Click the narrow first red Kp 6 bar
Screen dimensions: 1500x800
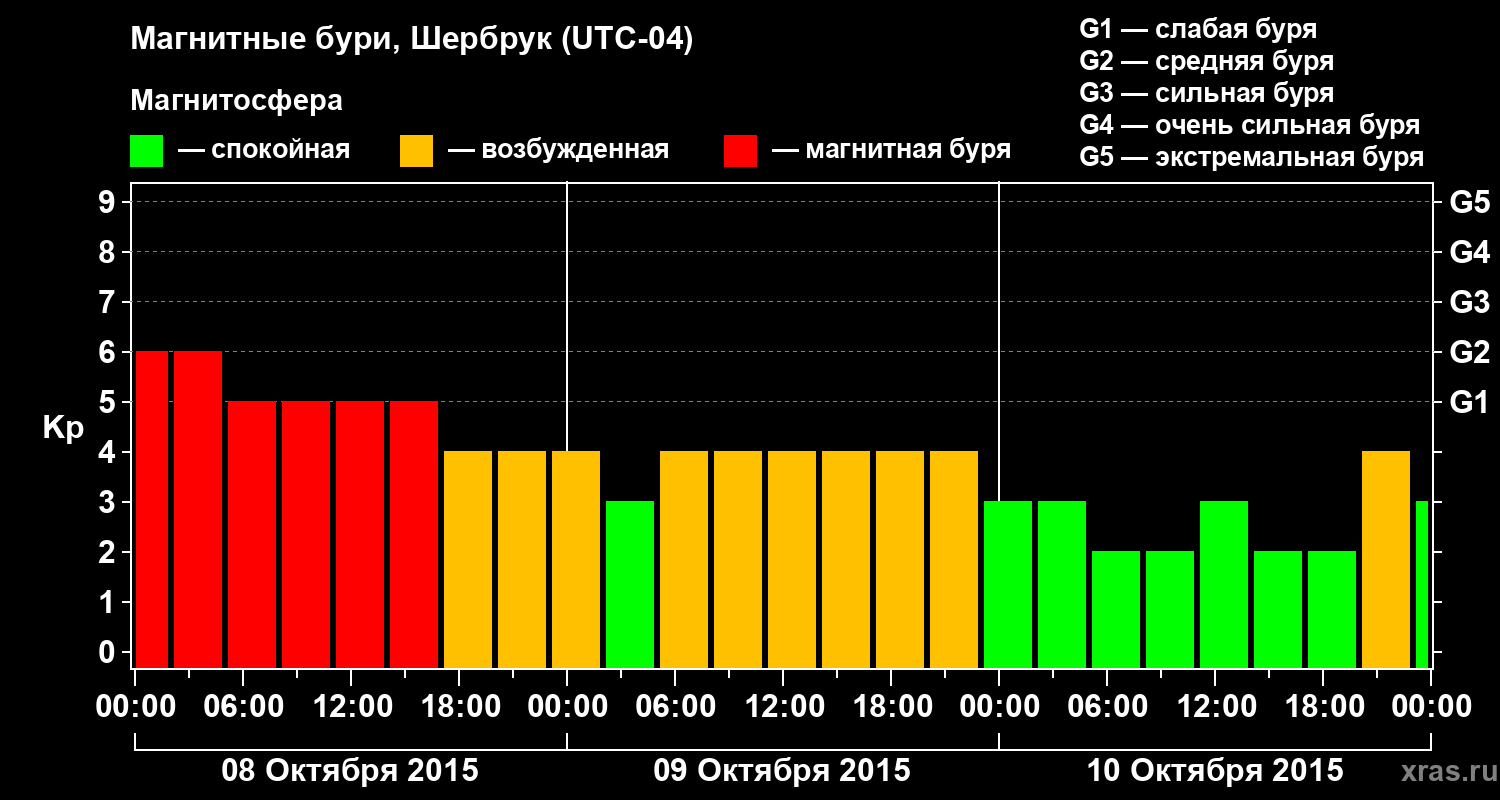click(152, 510)
